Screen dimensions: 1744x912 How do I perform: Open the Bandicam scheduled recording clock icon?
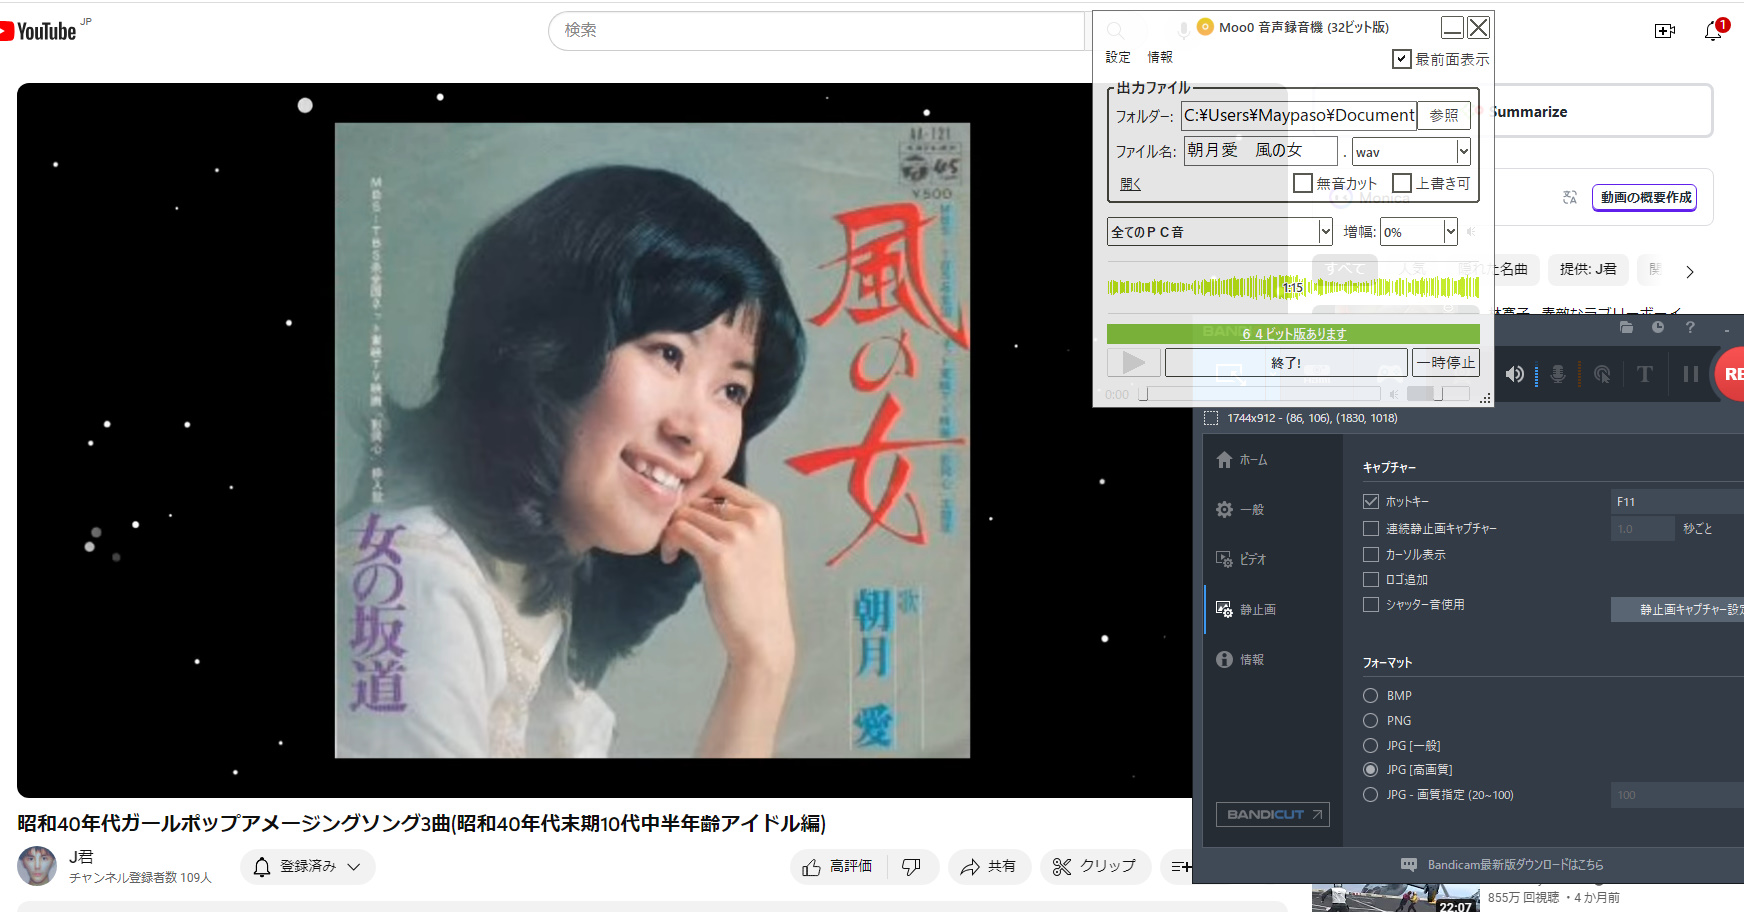coord(1658,327)
